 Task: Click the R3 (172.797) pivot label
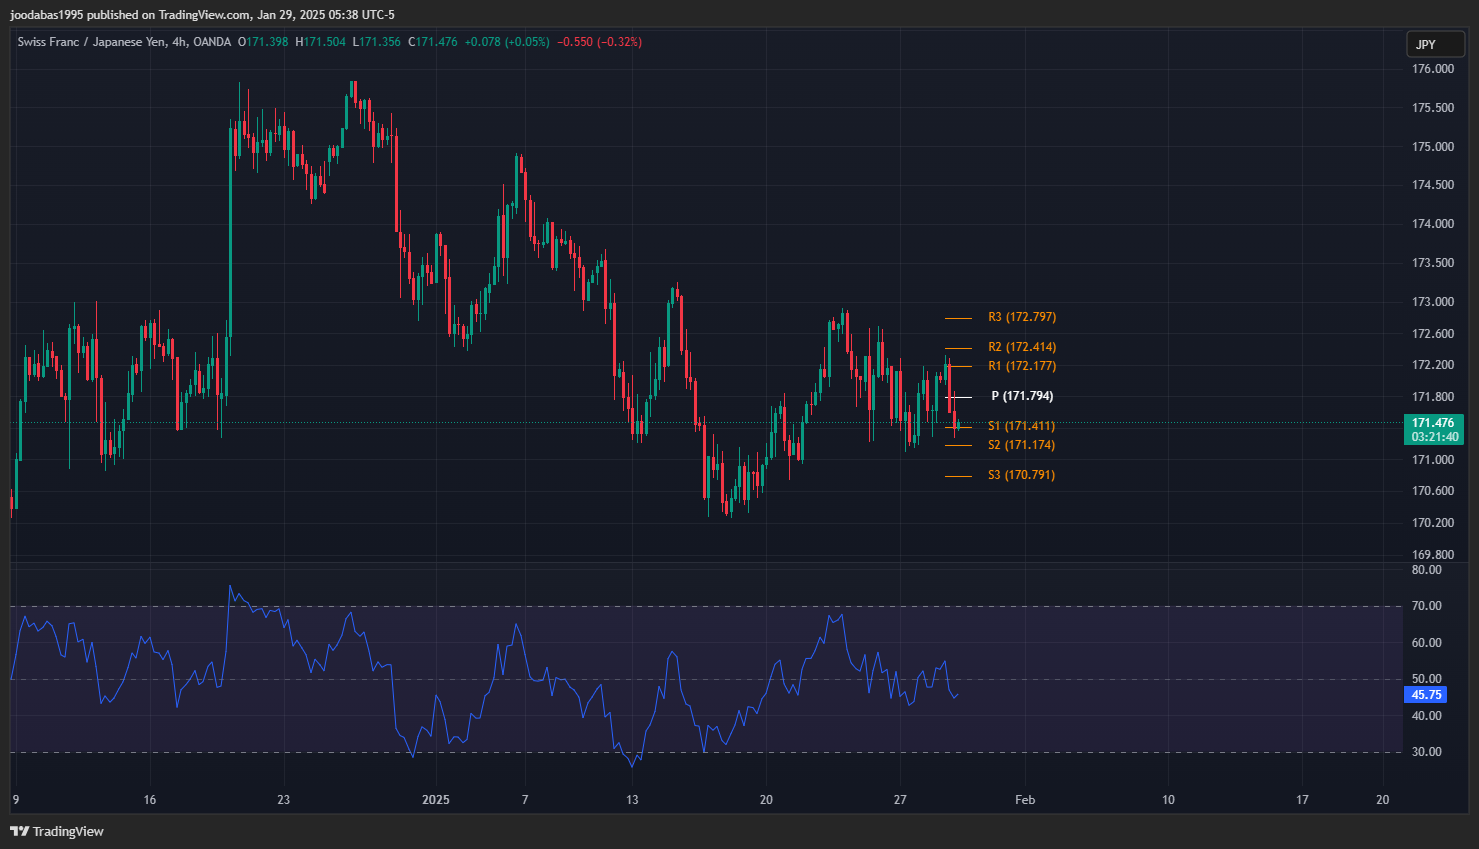(x=1022, y=317)
